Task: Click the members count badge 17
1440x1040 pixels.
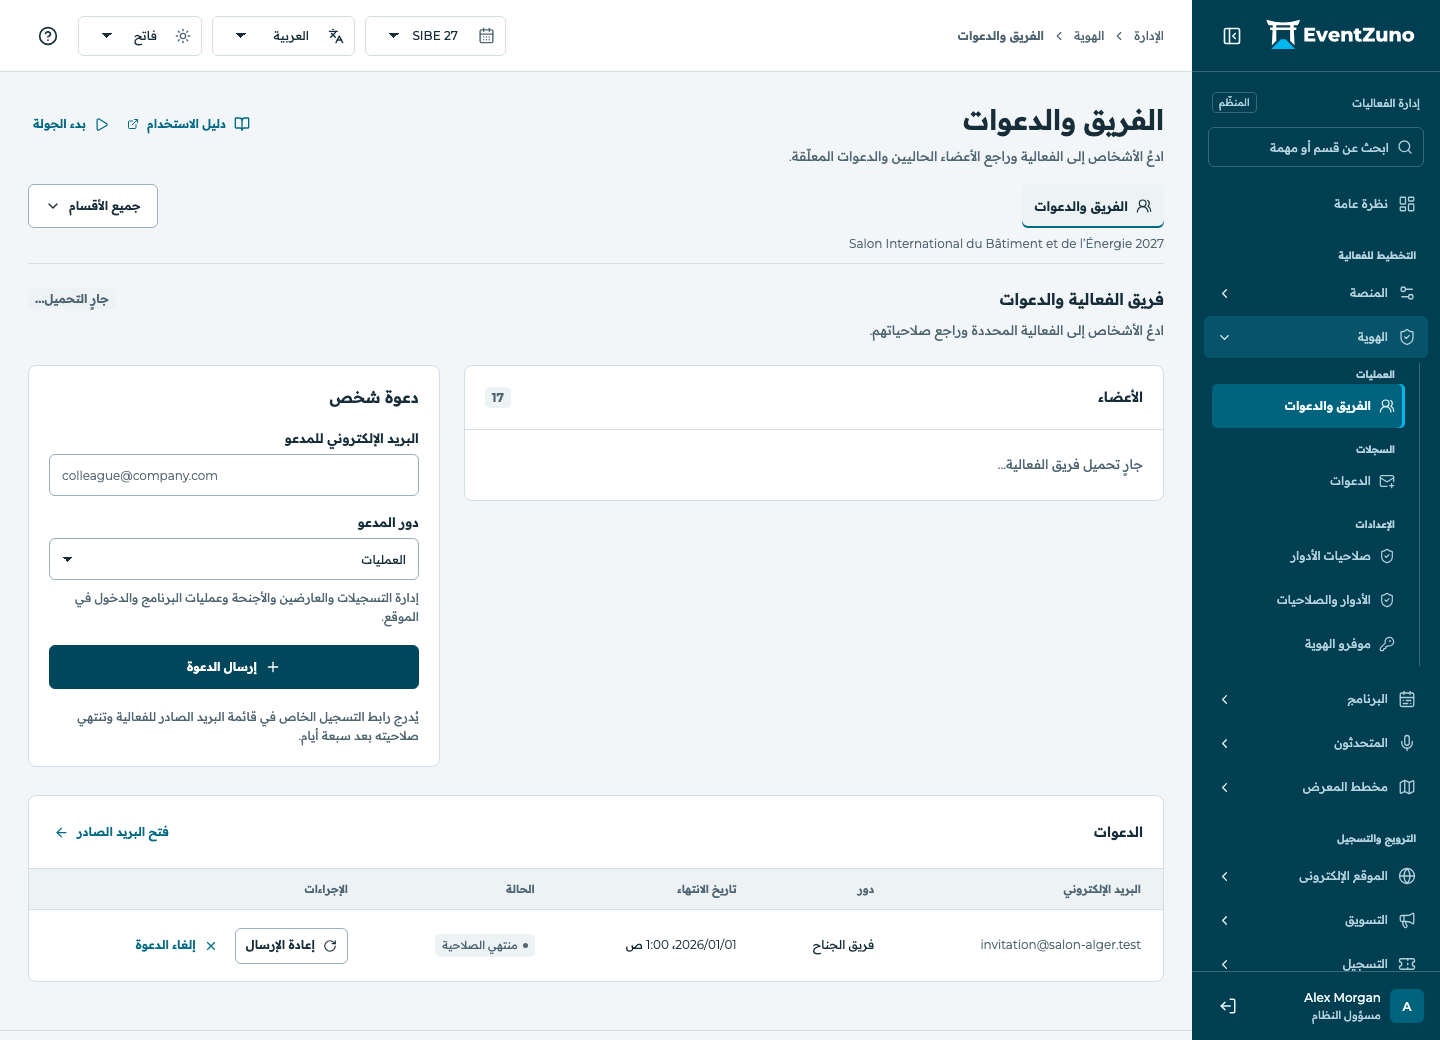Action: pos(498,398)
